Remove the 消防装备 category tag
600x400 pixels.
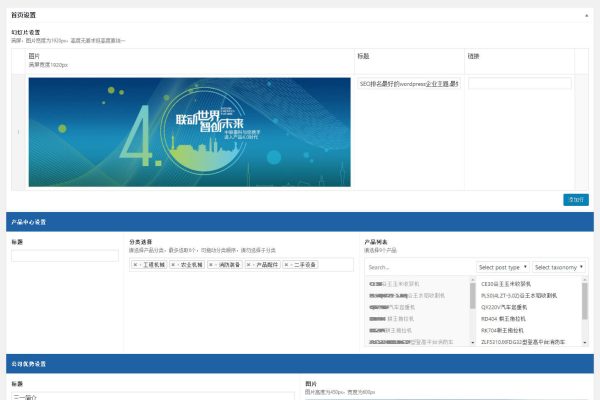(212, 265)
